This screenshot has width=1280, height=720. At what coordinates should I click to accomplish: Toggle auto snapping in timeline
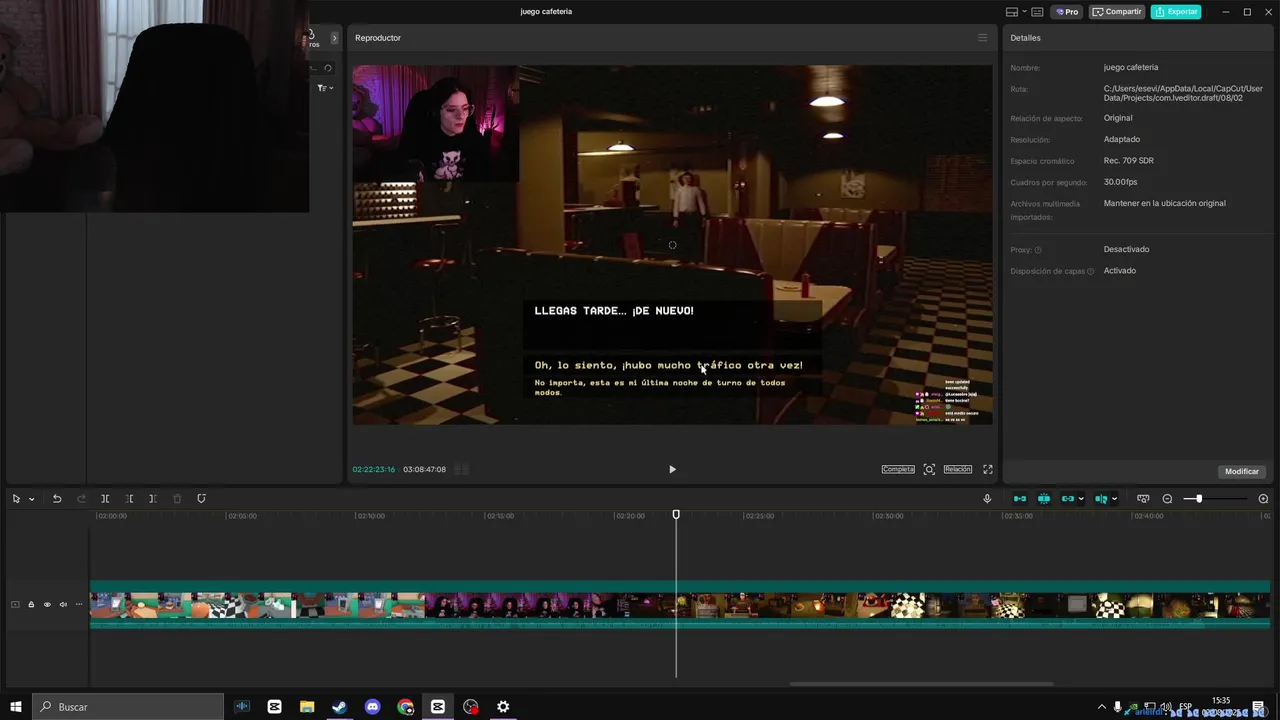[1044, 498]
